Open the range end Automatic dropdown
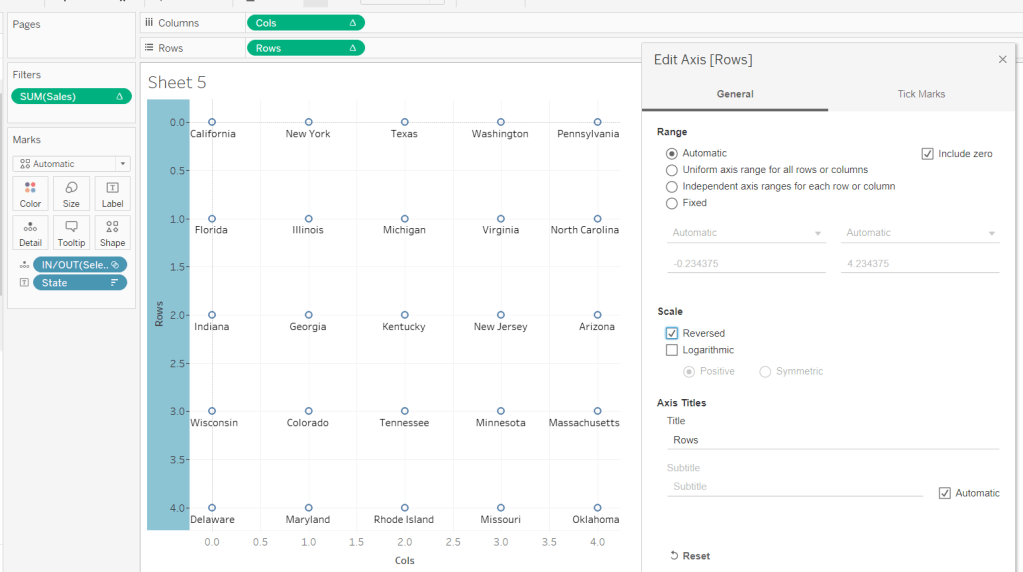 [920, 233]
